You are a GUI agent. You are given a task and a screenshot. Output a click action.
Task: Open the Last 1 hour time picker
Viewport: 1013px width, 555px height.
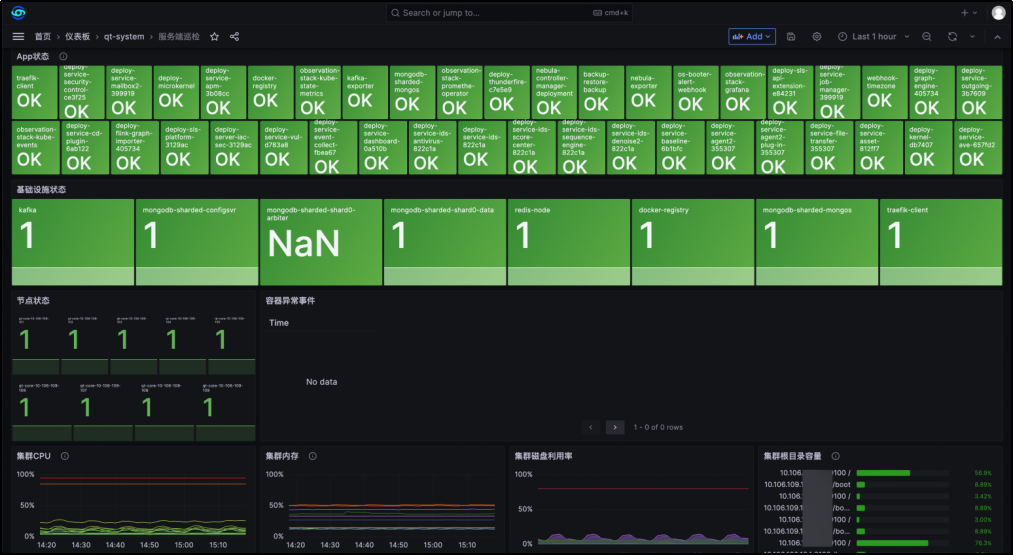[x=874, y=37]
